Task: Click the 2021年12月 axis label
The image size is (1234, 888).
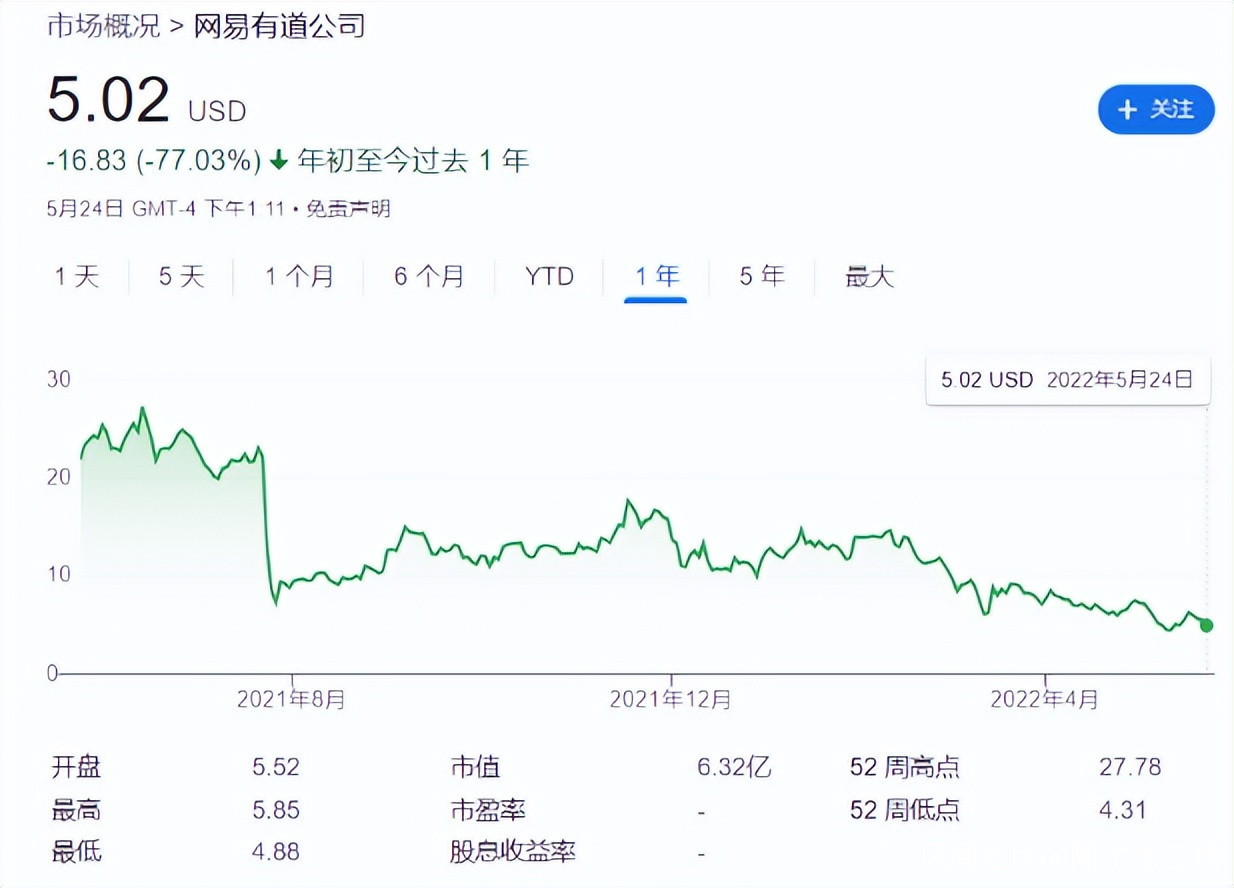Action: coord(670,699)
